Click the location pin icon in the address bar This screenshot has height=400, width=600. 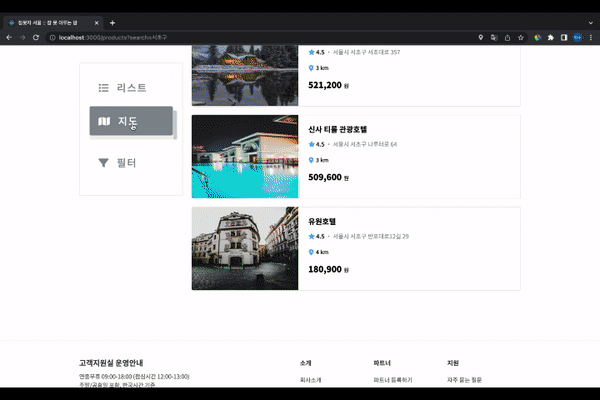[481, 38]
